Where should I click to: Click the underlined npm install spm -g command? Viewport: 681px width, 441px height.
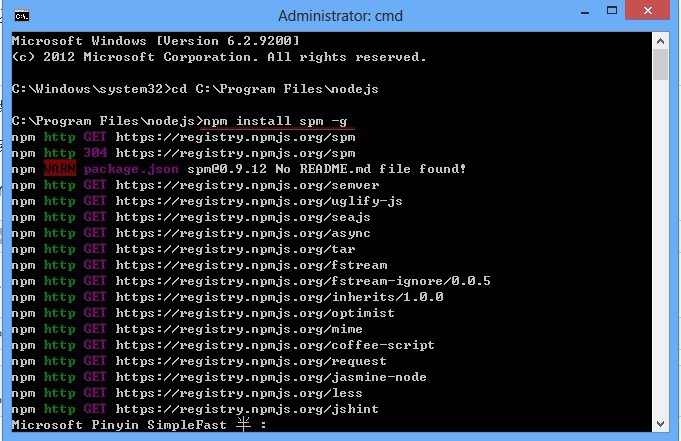(275, 121)
